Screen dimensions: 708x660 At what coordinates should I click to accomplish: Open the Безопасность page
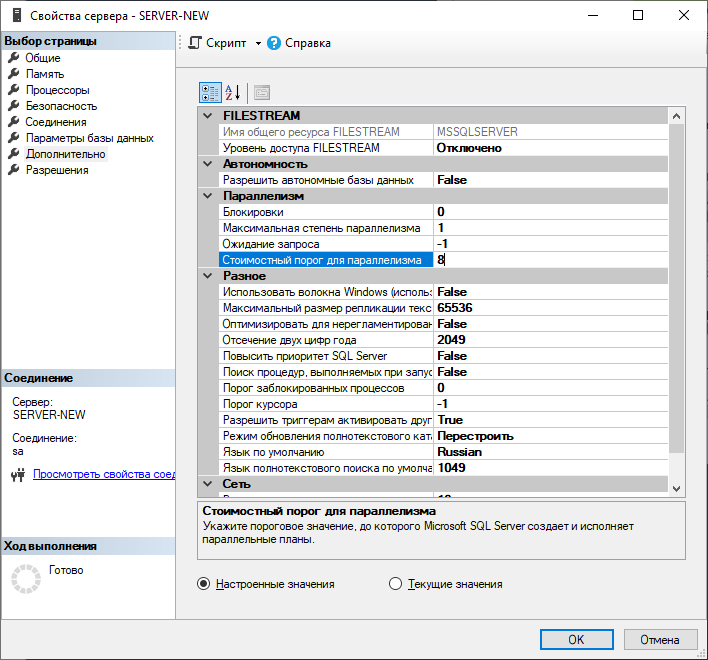coord(61,106)
